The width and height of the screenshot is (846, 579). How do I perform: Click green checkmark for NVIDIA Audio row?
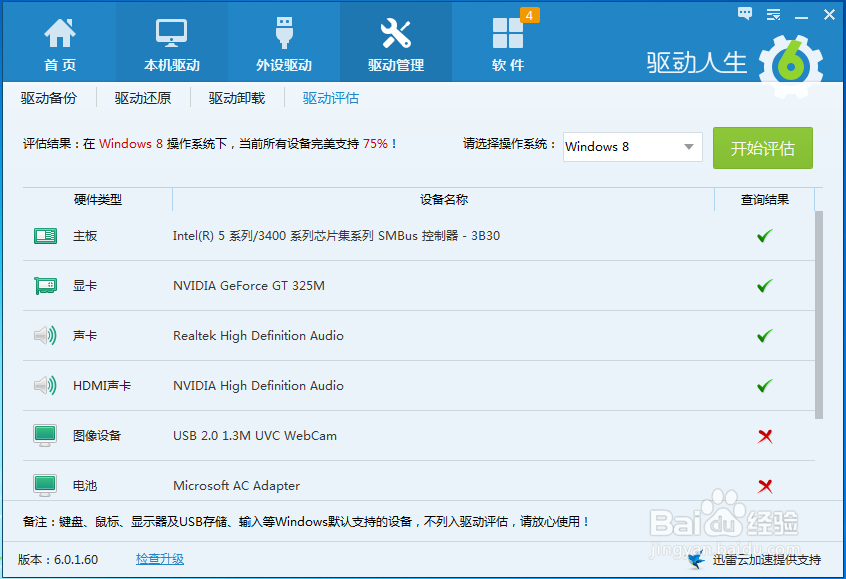coord(765,385)
